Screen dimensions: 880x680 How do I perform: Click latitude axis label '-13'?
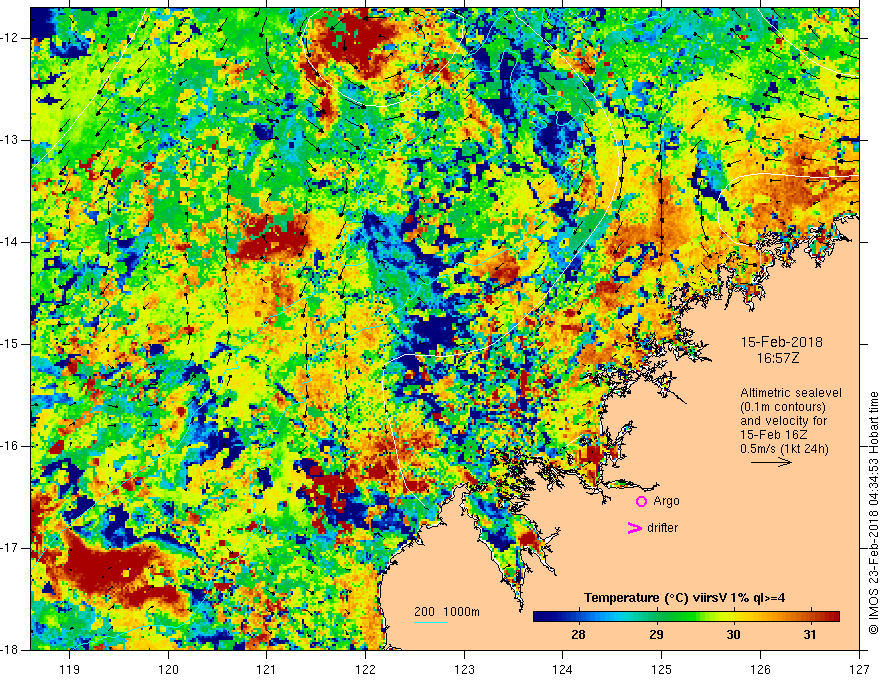coord(10,140)
